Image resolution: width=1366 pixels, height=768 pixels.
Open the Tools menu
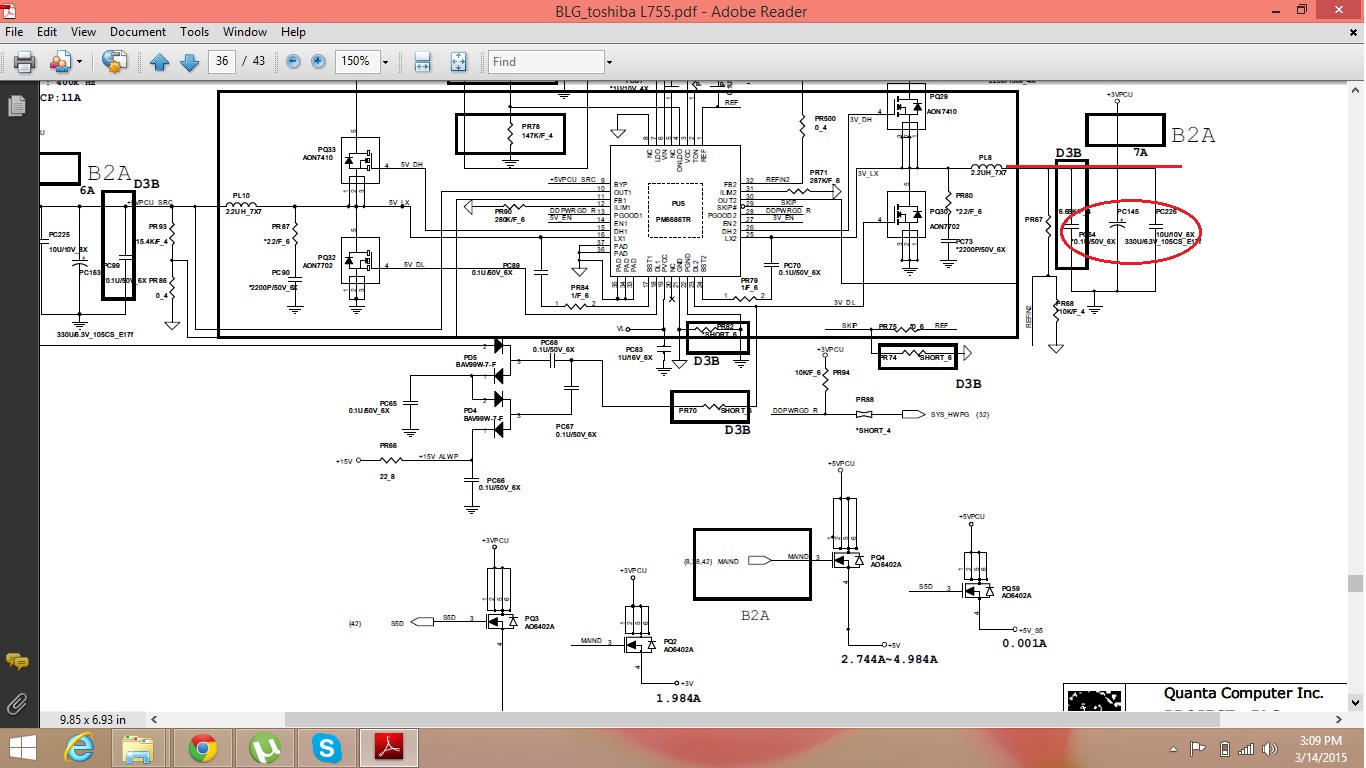194,32
